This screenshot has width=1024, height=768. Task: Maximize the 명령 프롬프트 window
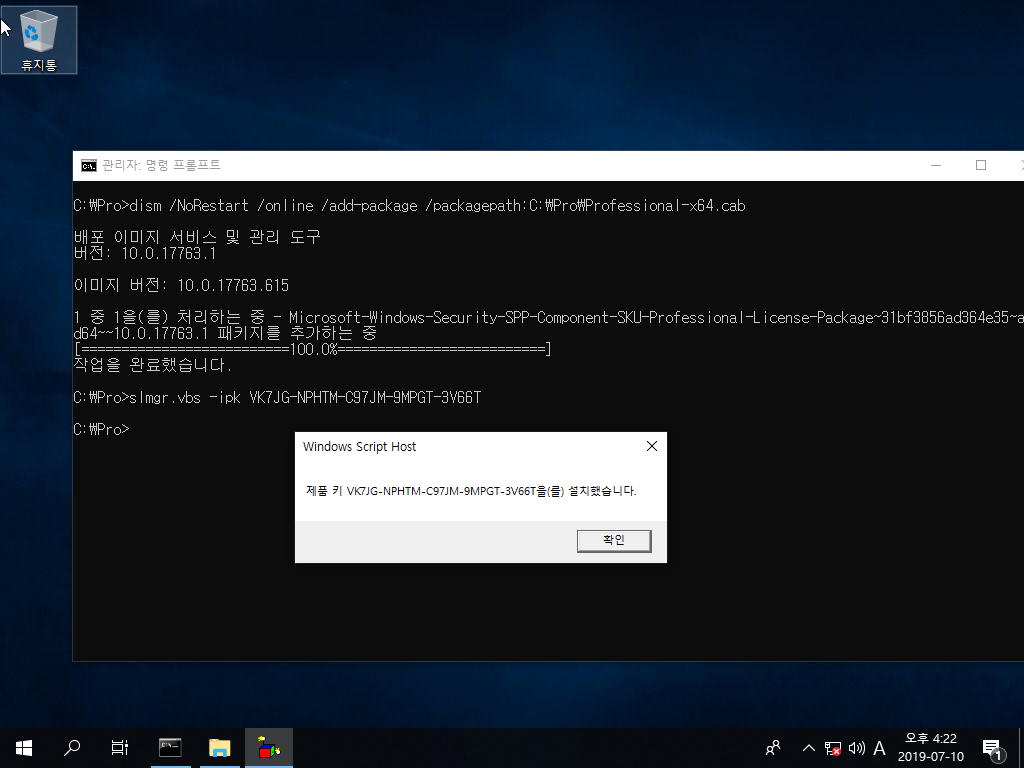coord(980,165)
